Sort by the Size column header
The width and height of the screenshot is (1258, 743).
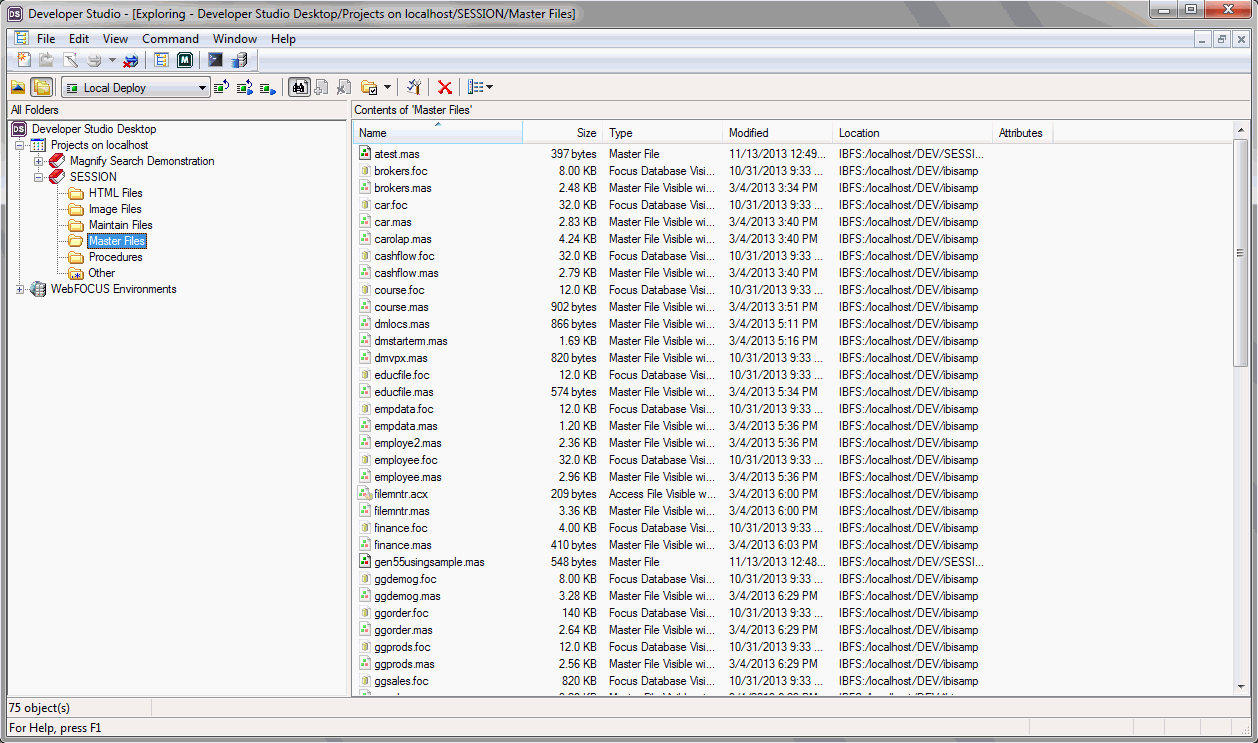tap(562, 133)
